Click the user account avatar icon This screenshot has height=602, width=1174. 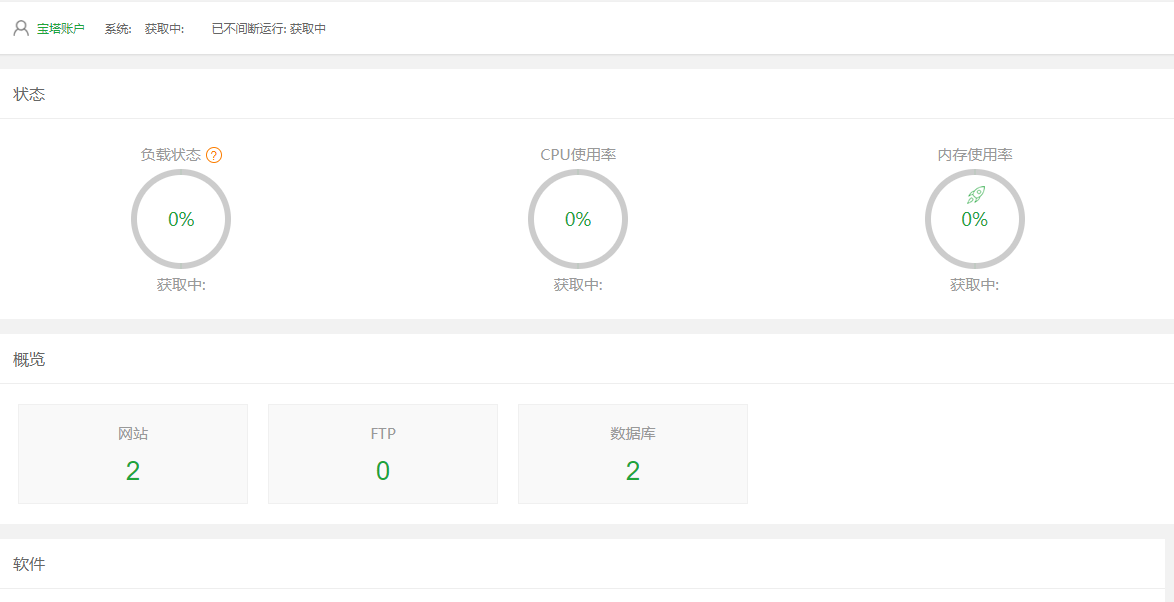[21, 28]
